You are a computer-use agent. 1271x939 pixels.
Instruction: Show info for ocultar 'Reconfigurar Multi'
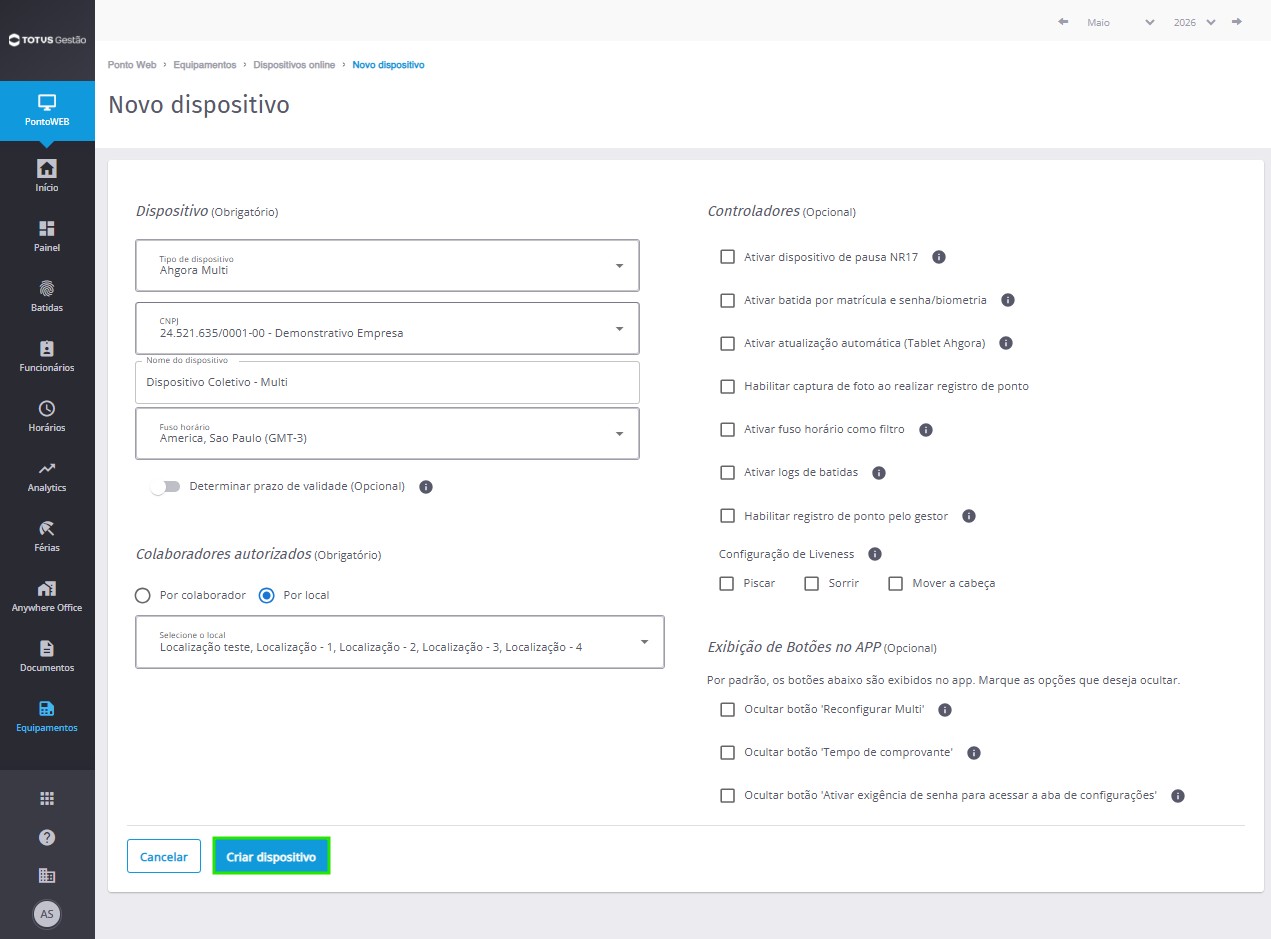click(945, 710)
